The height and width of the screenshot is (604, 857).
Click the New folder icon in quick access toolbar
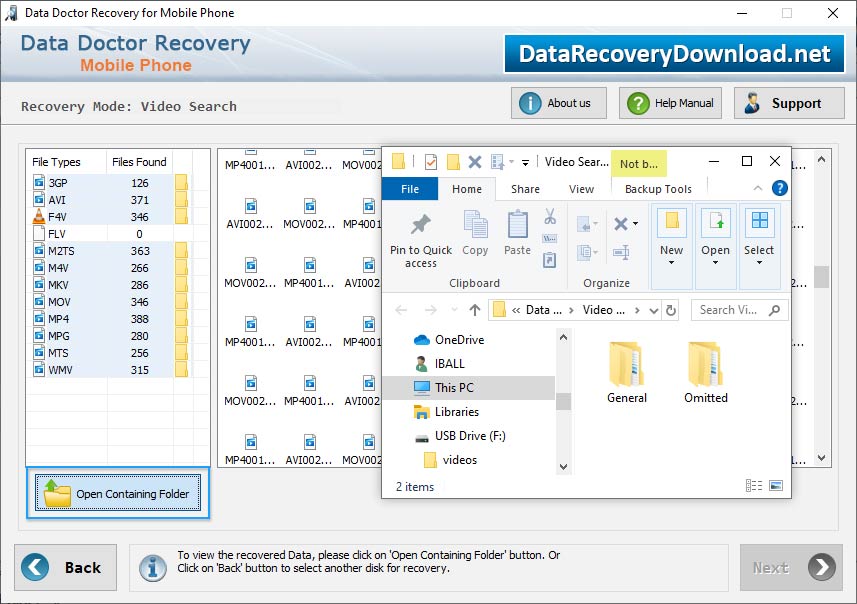(453, 162)
